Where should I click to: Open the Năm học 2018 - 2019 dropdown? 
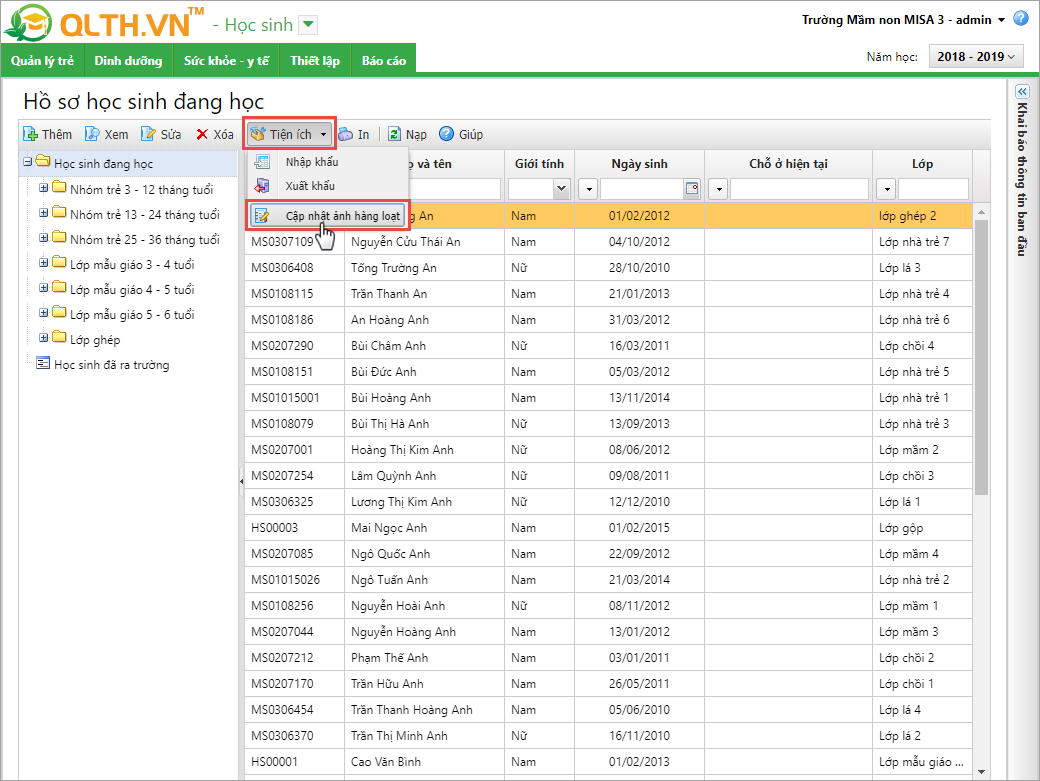click(x=976, y=57)
